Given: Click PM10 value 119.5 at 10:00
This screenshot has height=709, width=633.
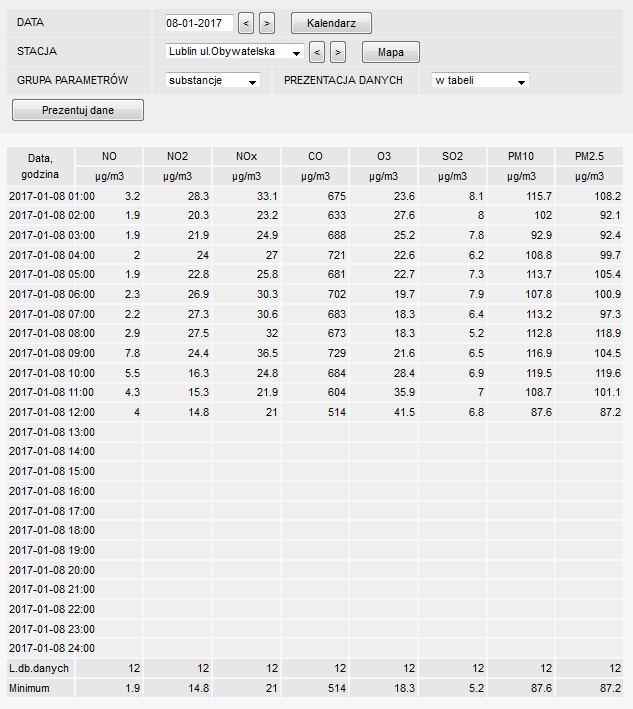Looking at the screenshot, I should 539,373.
